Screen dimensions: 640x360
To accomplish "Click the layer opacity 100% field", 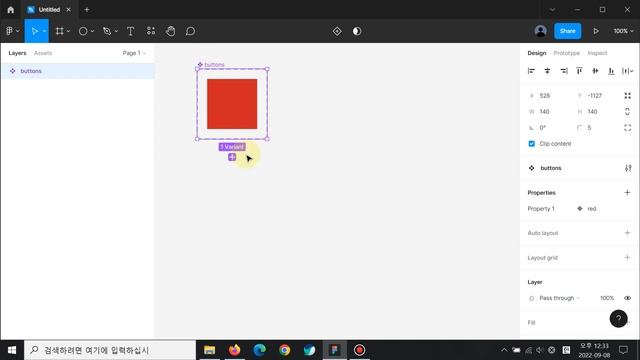I will [607, 298].
